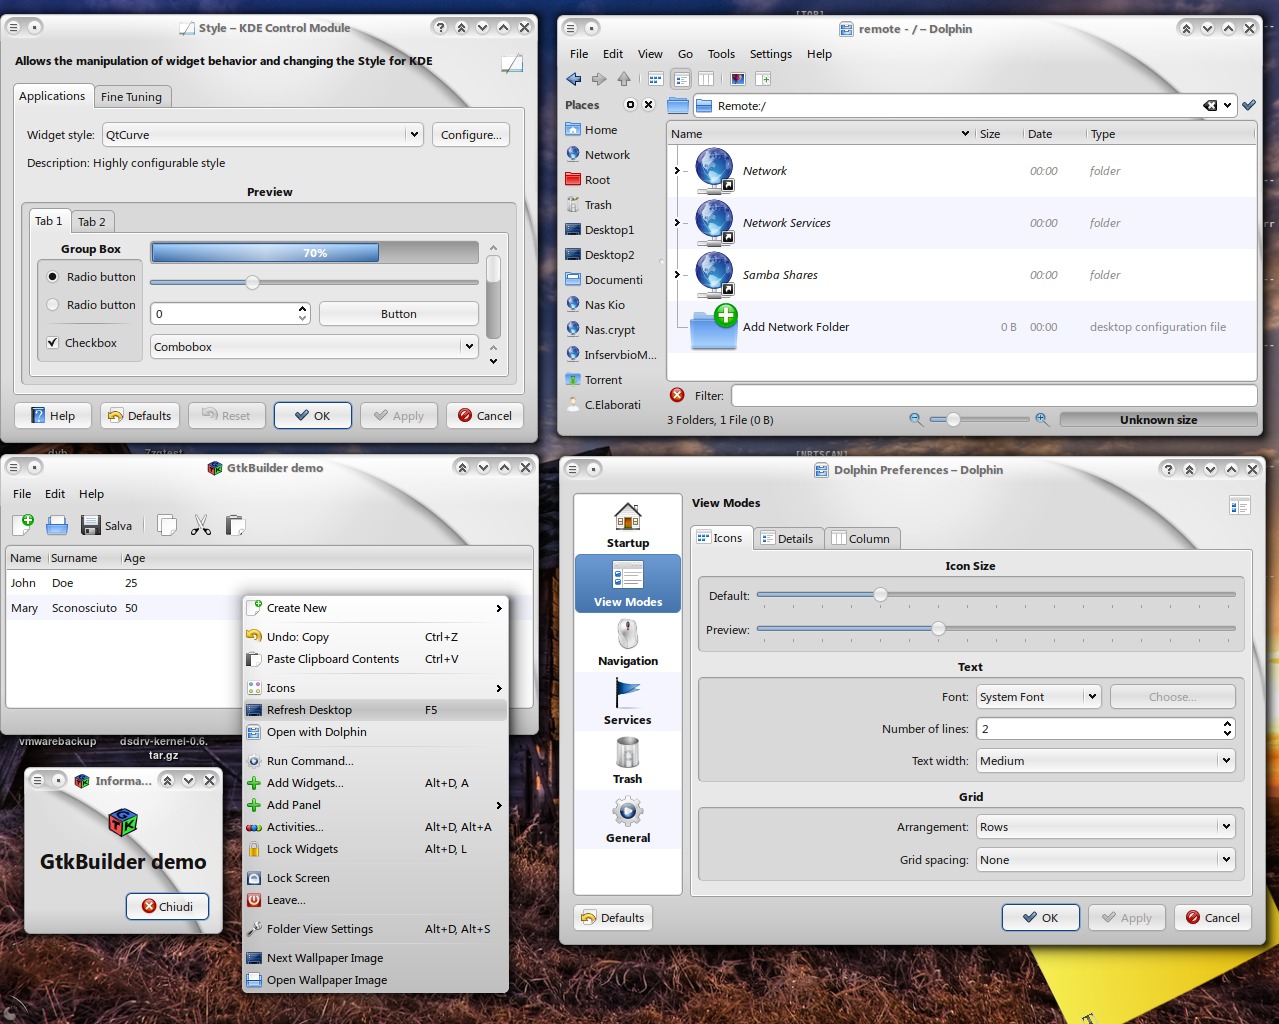Click the Filter text input field
The width and height of the screenshot is (1279, 1024).
pyautogui.click(x=994, y=395)
